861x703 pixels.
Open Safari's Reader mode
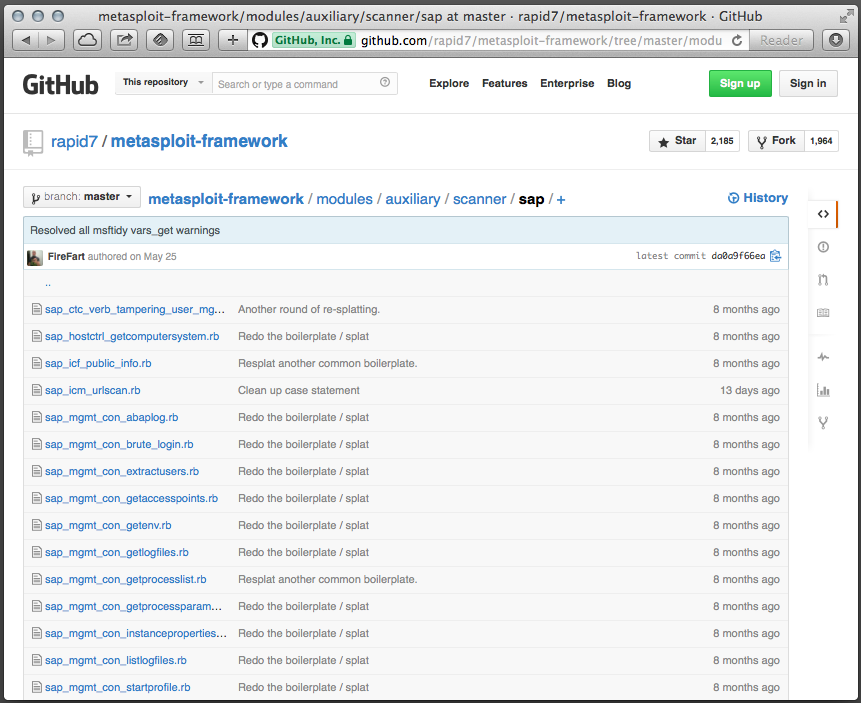pos(780,40)
